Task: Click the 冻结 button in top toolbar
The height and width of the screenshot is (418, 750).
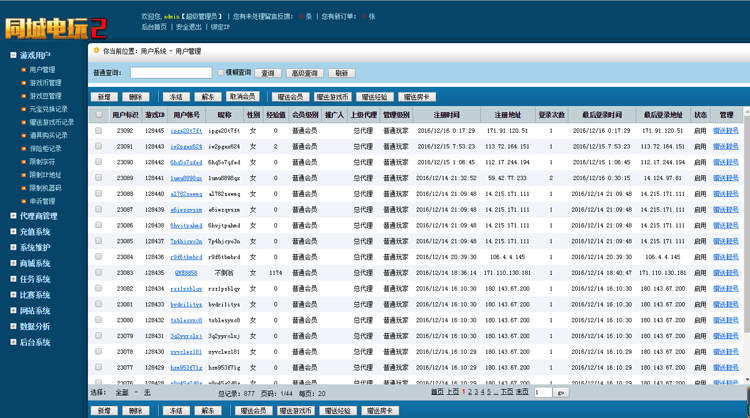Action: pos(176,97)
